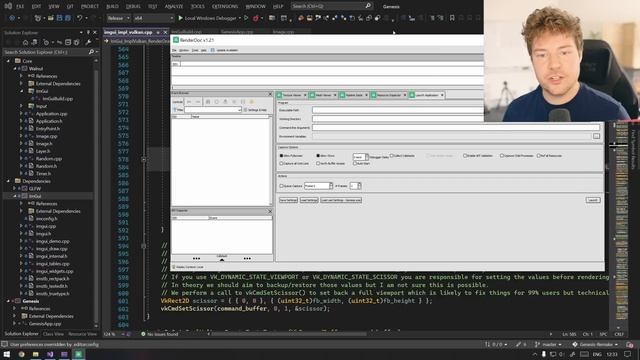Open DEBUG menu in Visual Studio
The height and width of the screenshot is (360, 640).
click(133, 7)
